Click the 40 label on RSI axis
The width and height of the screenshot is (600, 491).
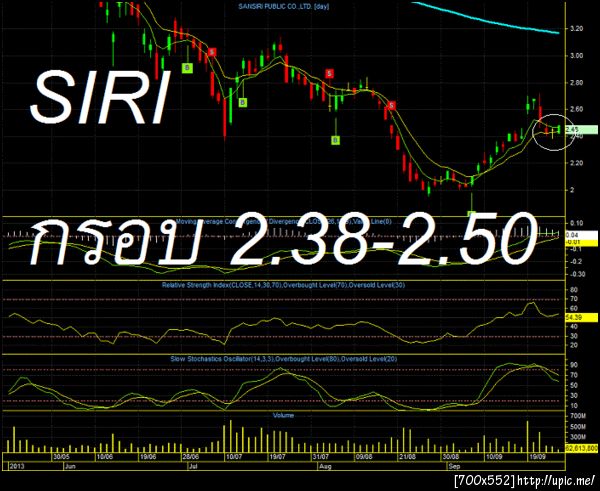[x=574, y=327]
